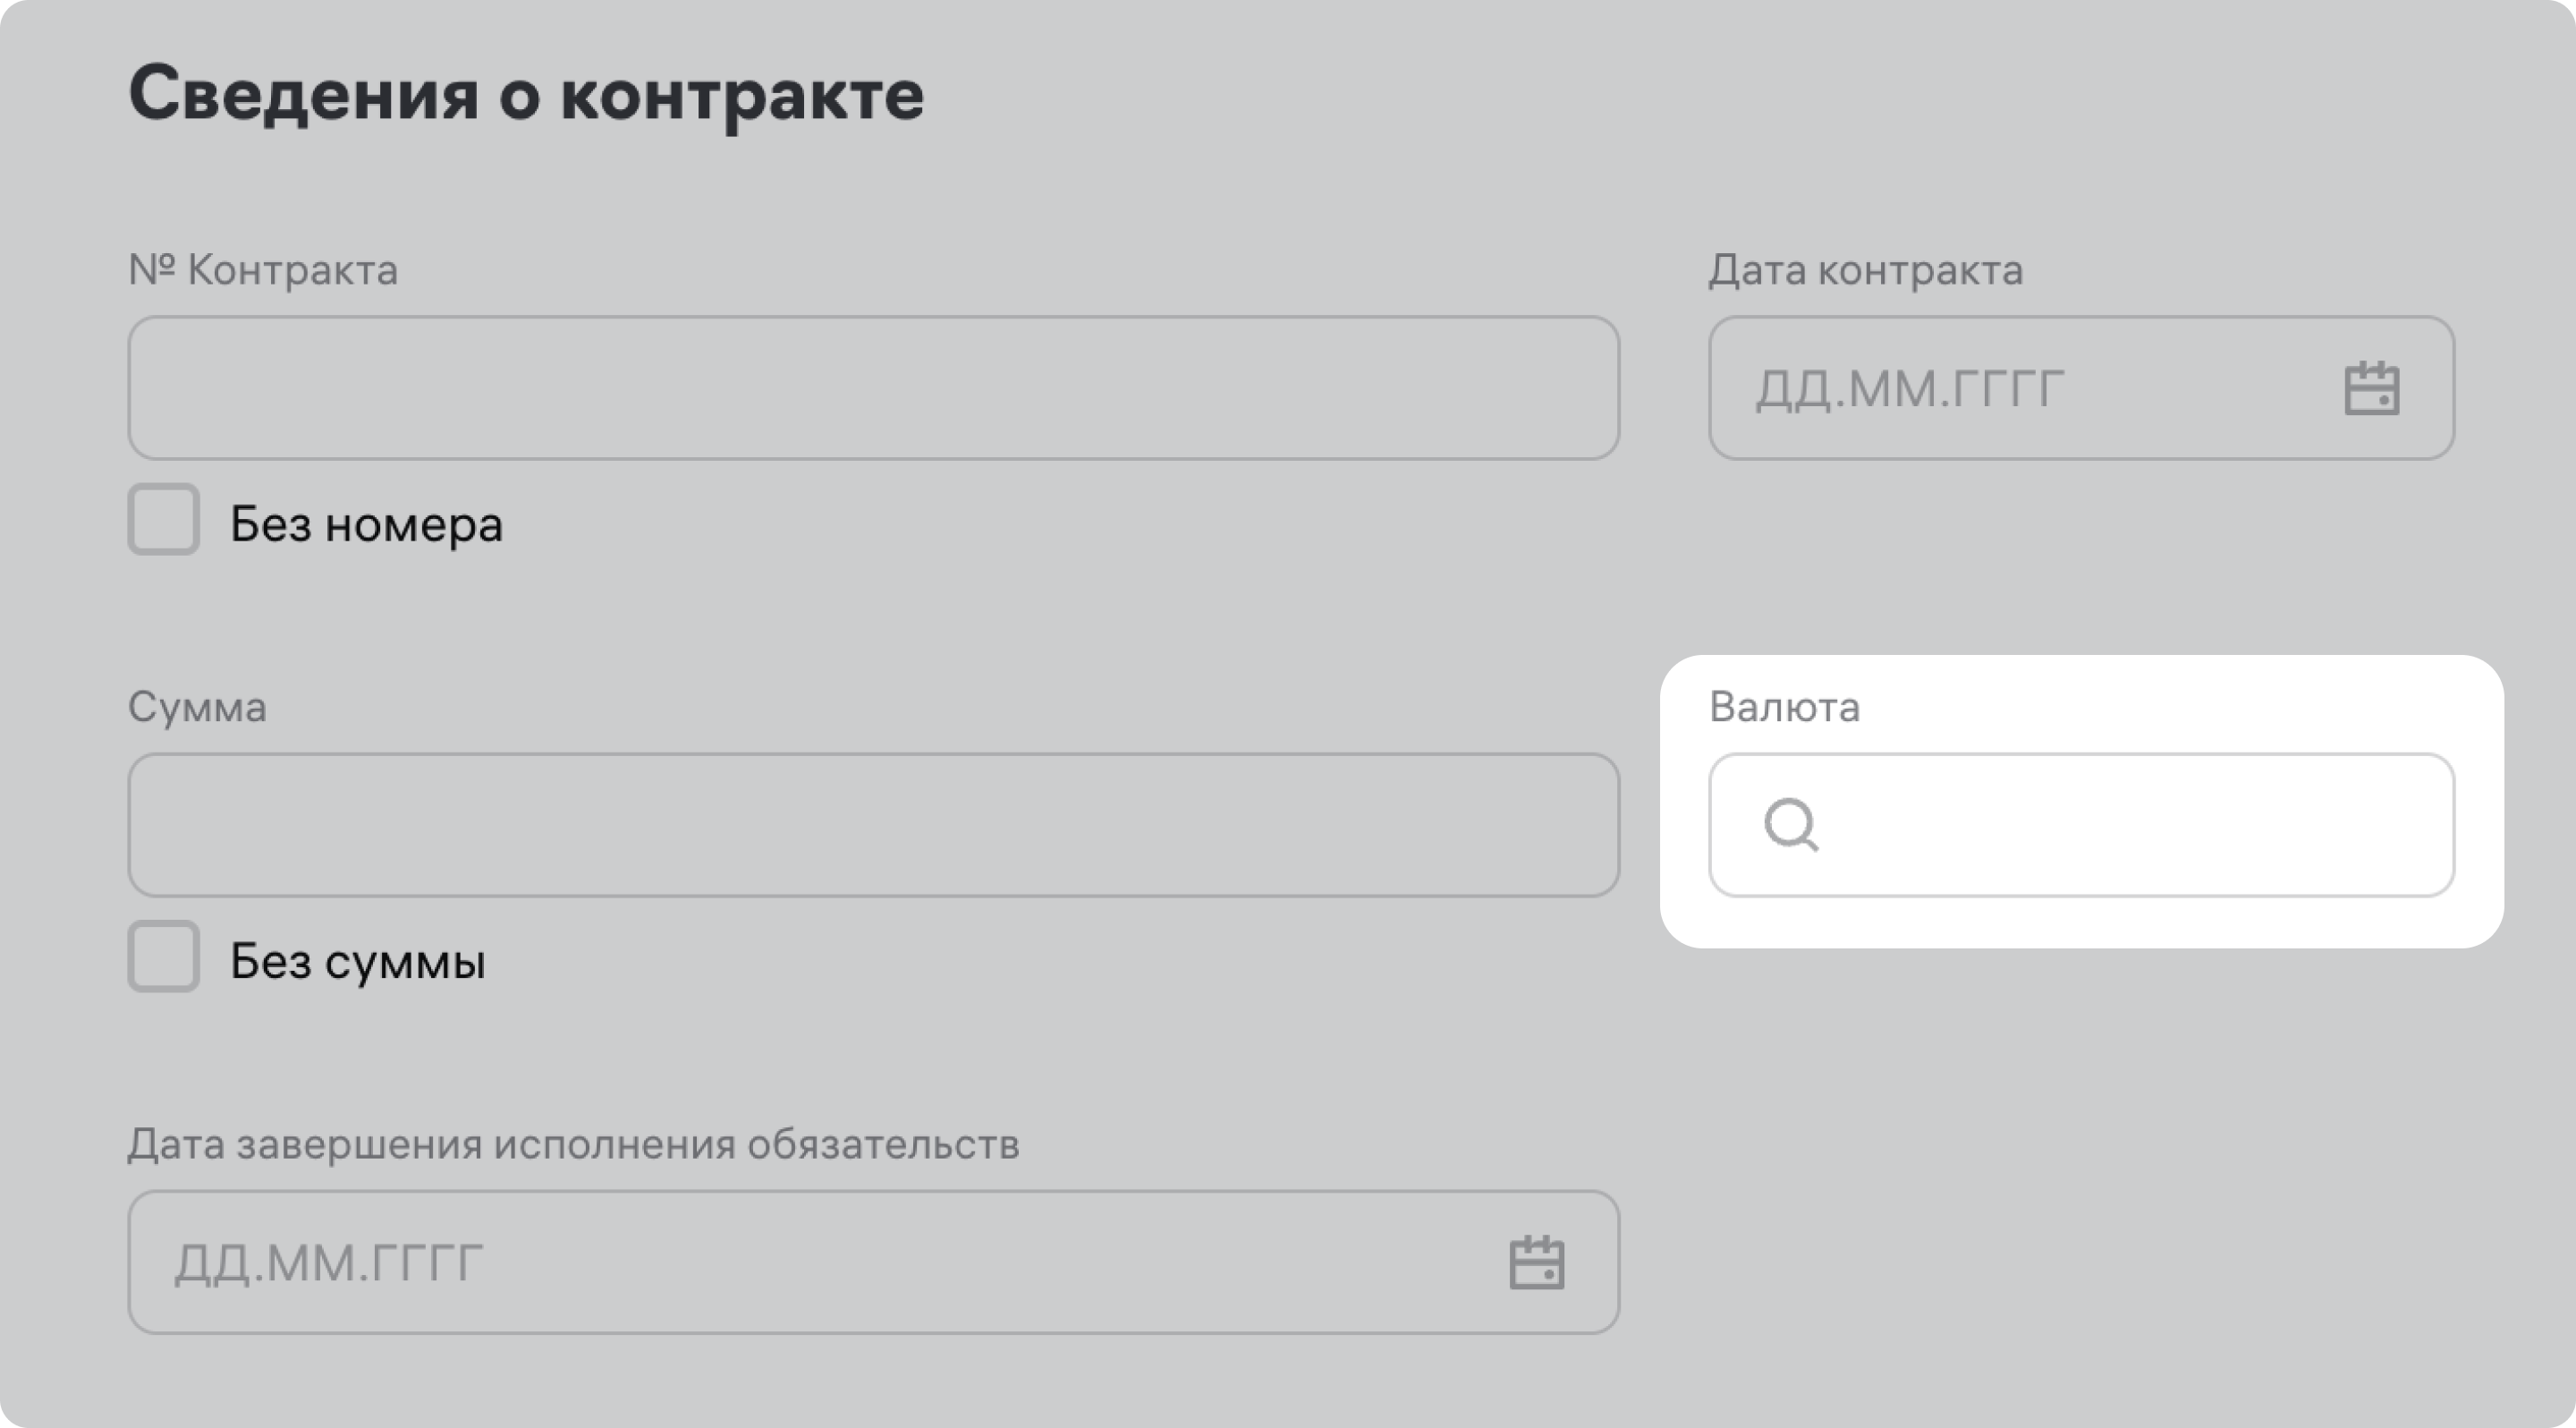Click the Дата завершения исполнения обязательств label
Viewport: 2576px width, 1428px height.
tap(573, 1144)
